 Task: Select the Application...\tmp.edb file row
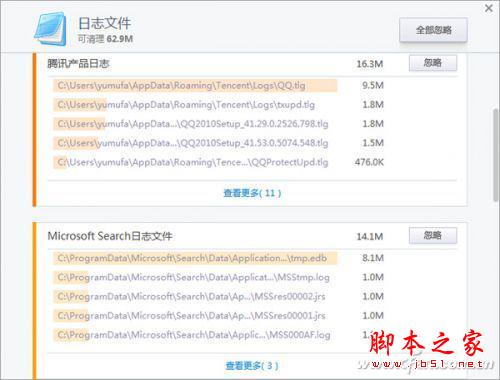tap(195, 258)
